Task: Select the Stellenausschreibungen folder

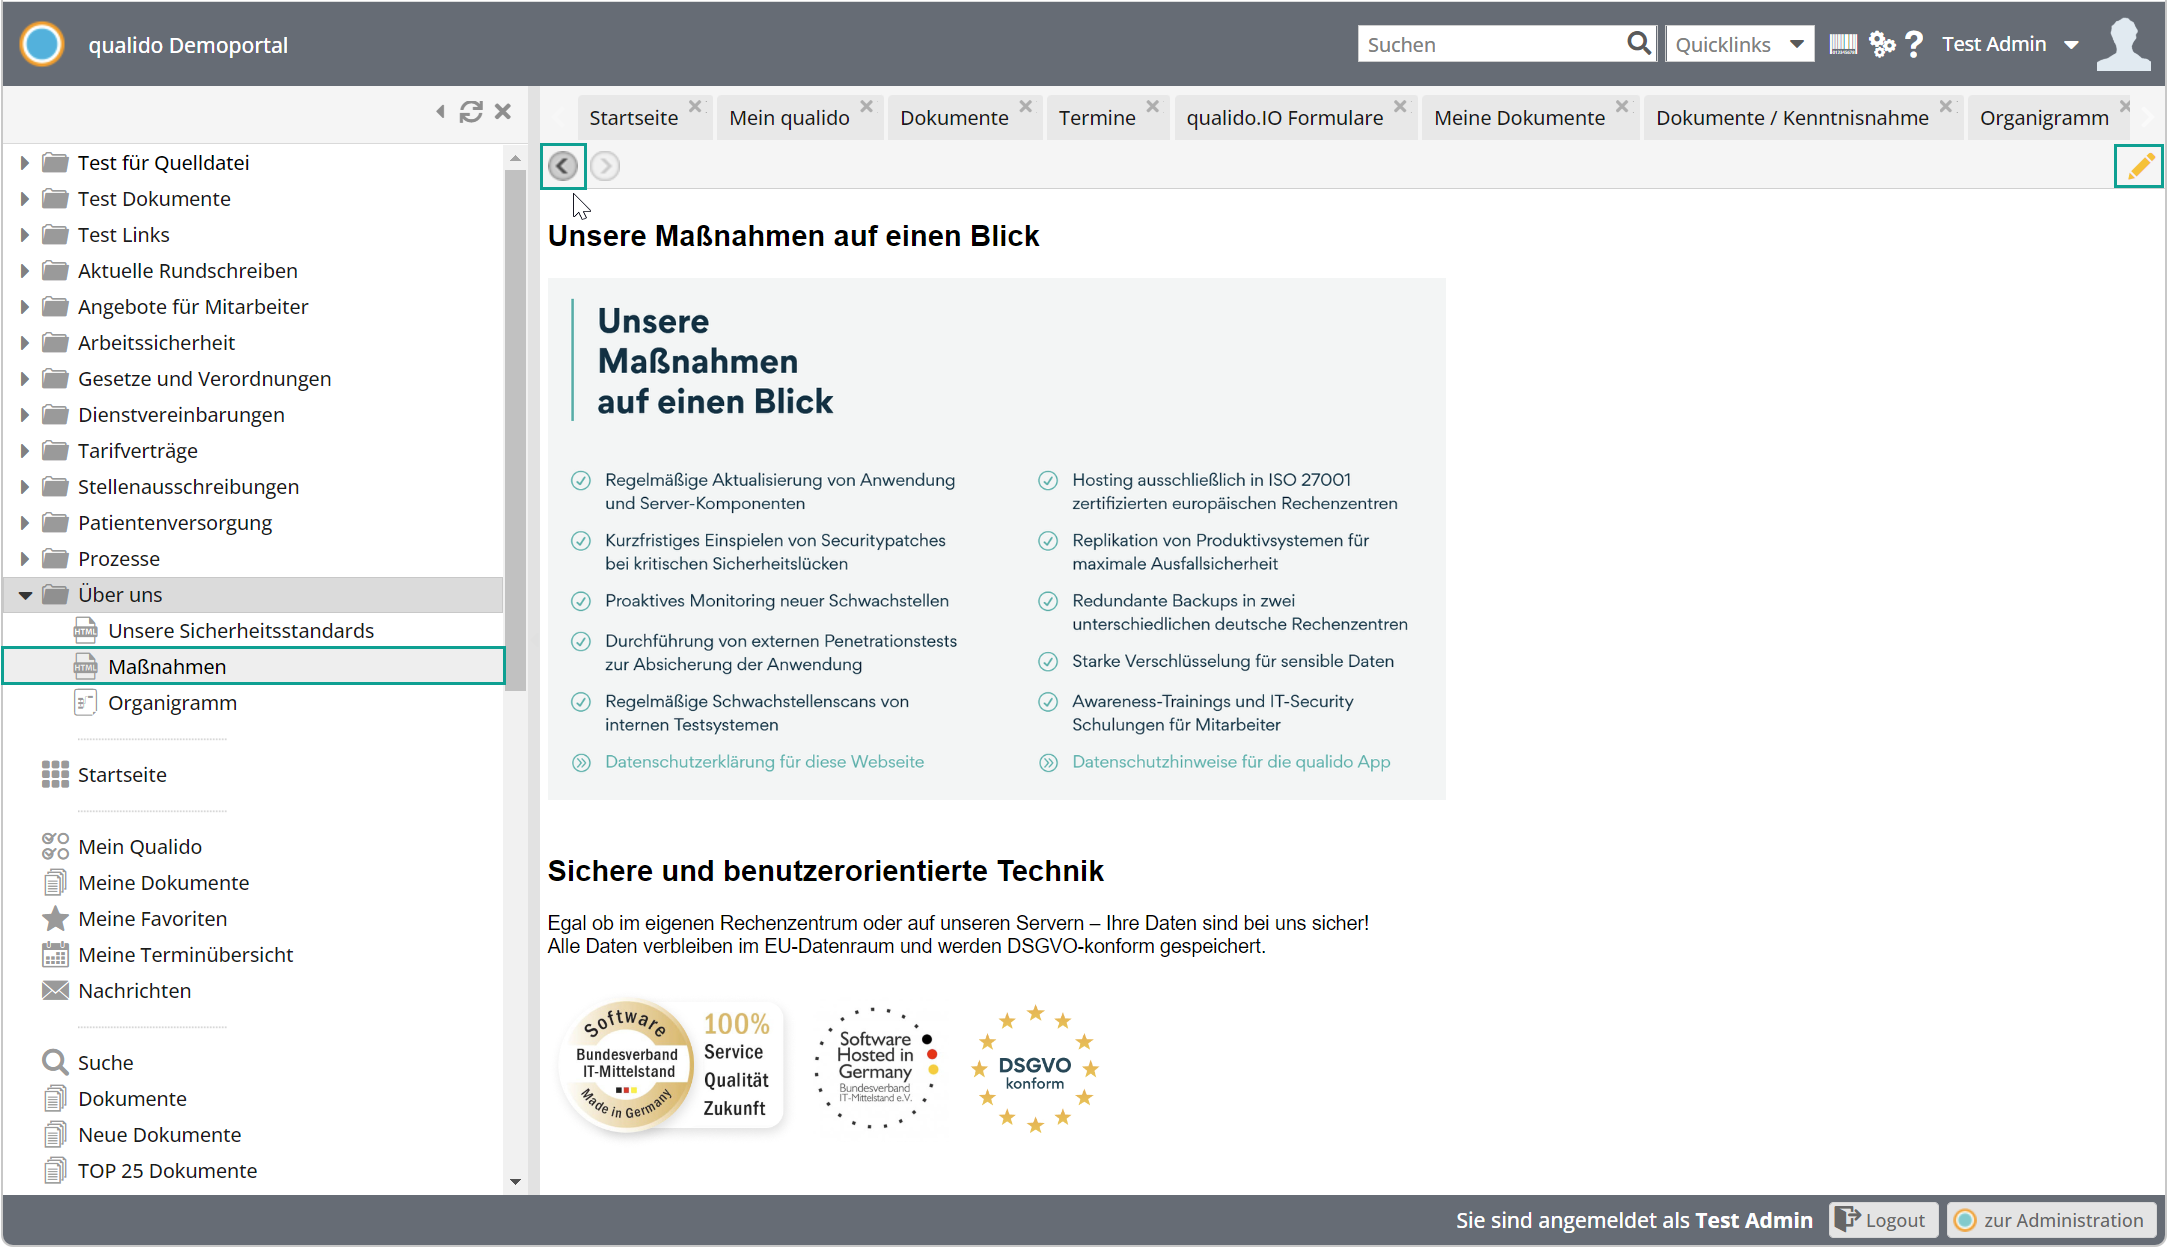Action: coord(188,487)
